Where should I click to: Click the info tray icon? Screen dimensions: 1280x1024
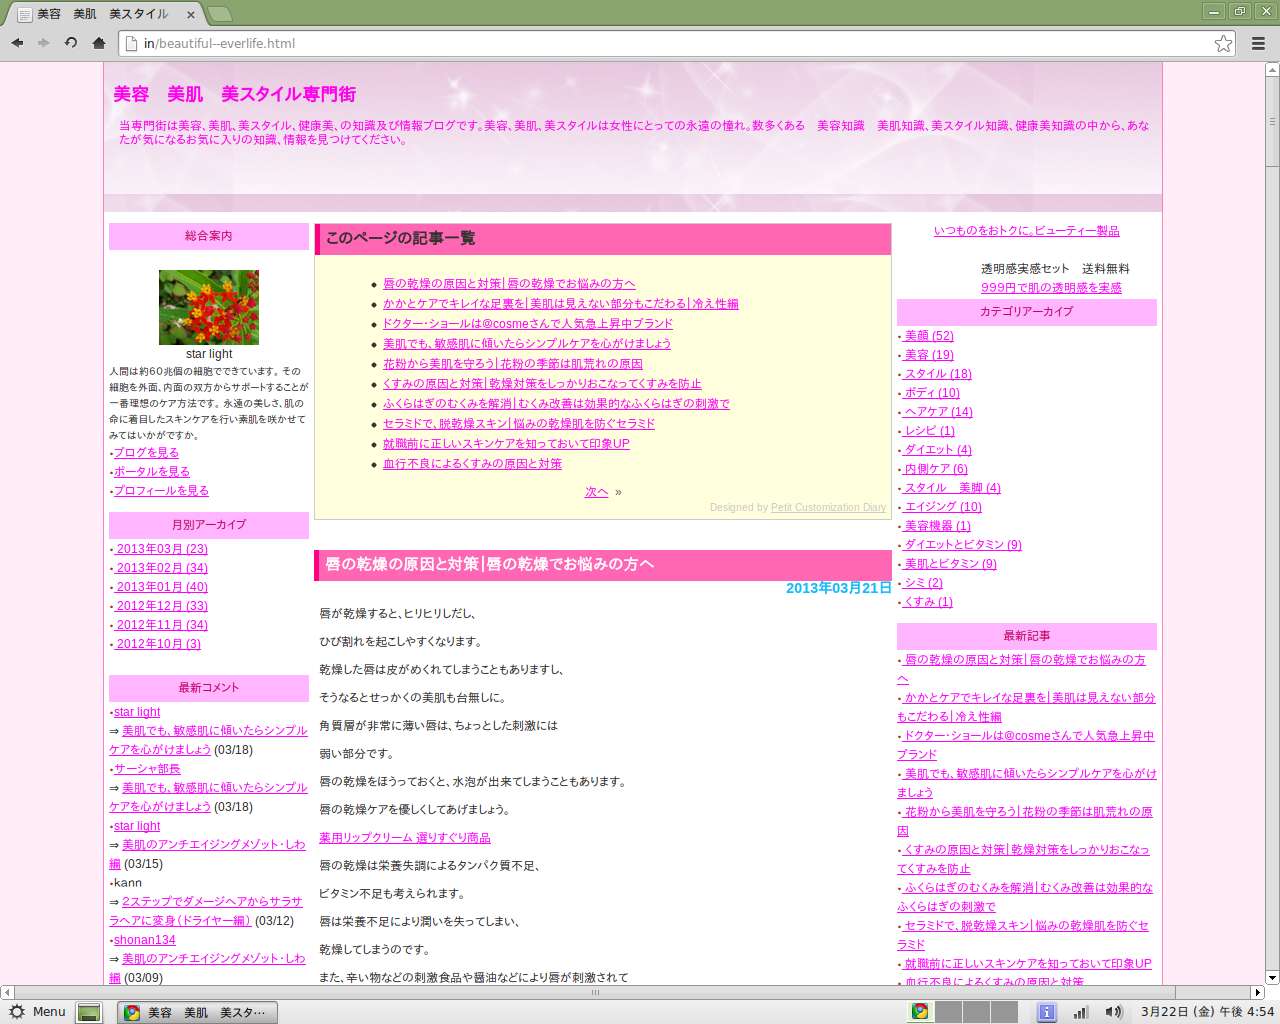[x=1046, y=1012]
